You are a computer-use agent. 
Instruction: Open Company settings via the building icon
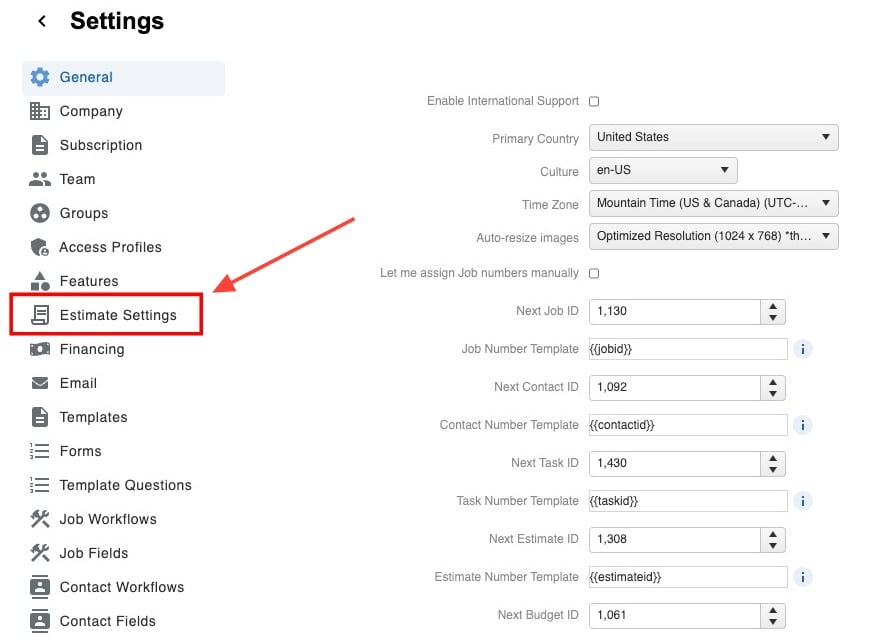pos(40,111)
